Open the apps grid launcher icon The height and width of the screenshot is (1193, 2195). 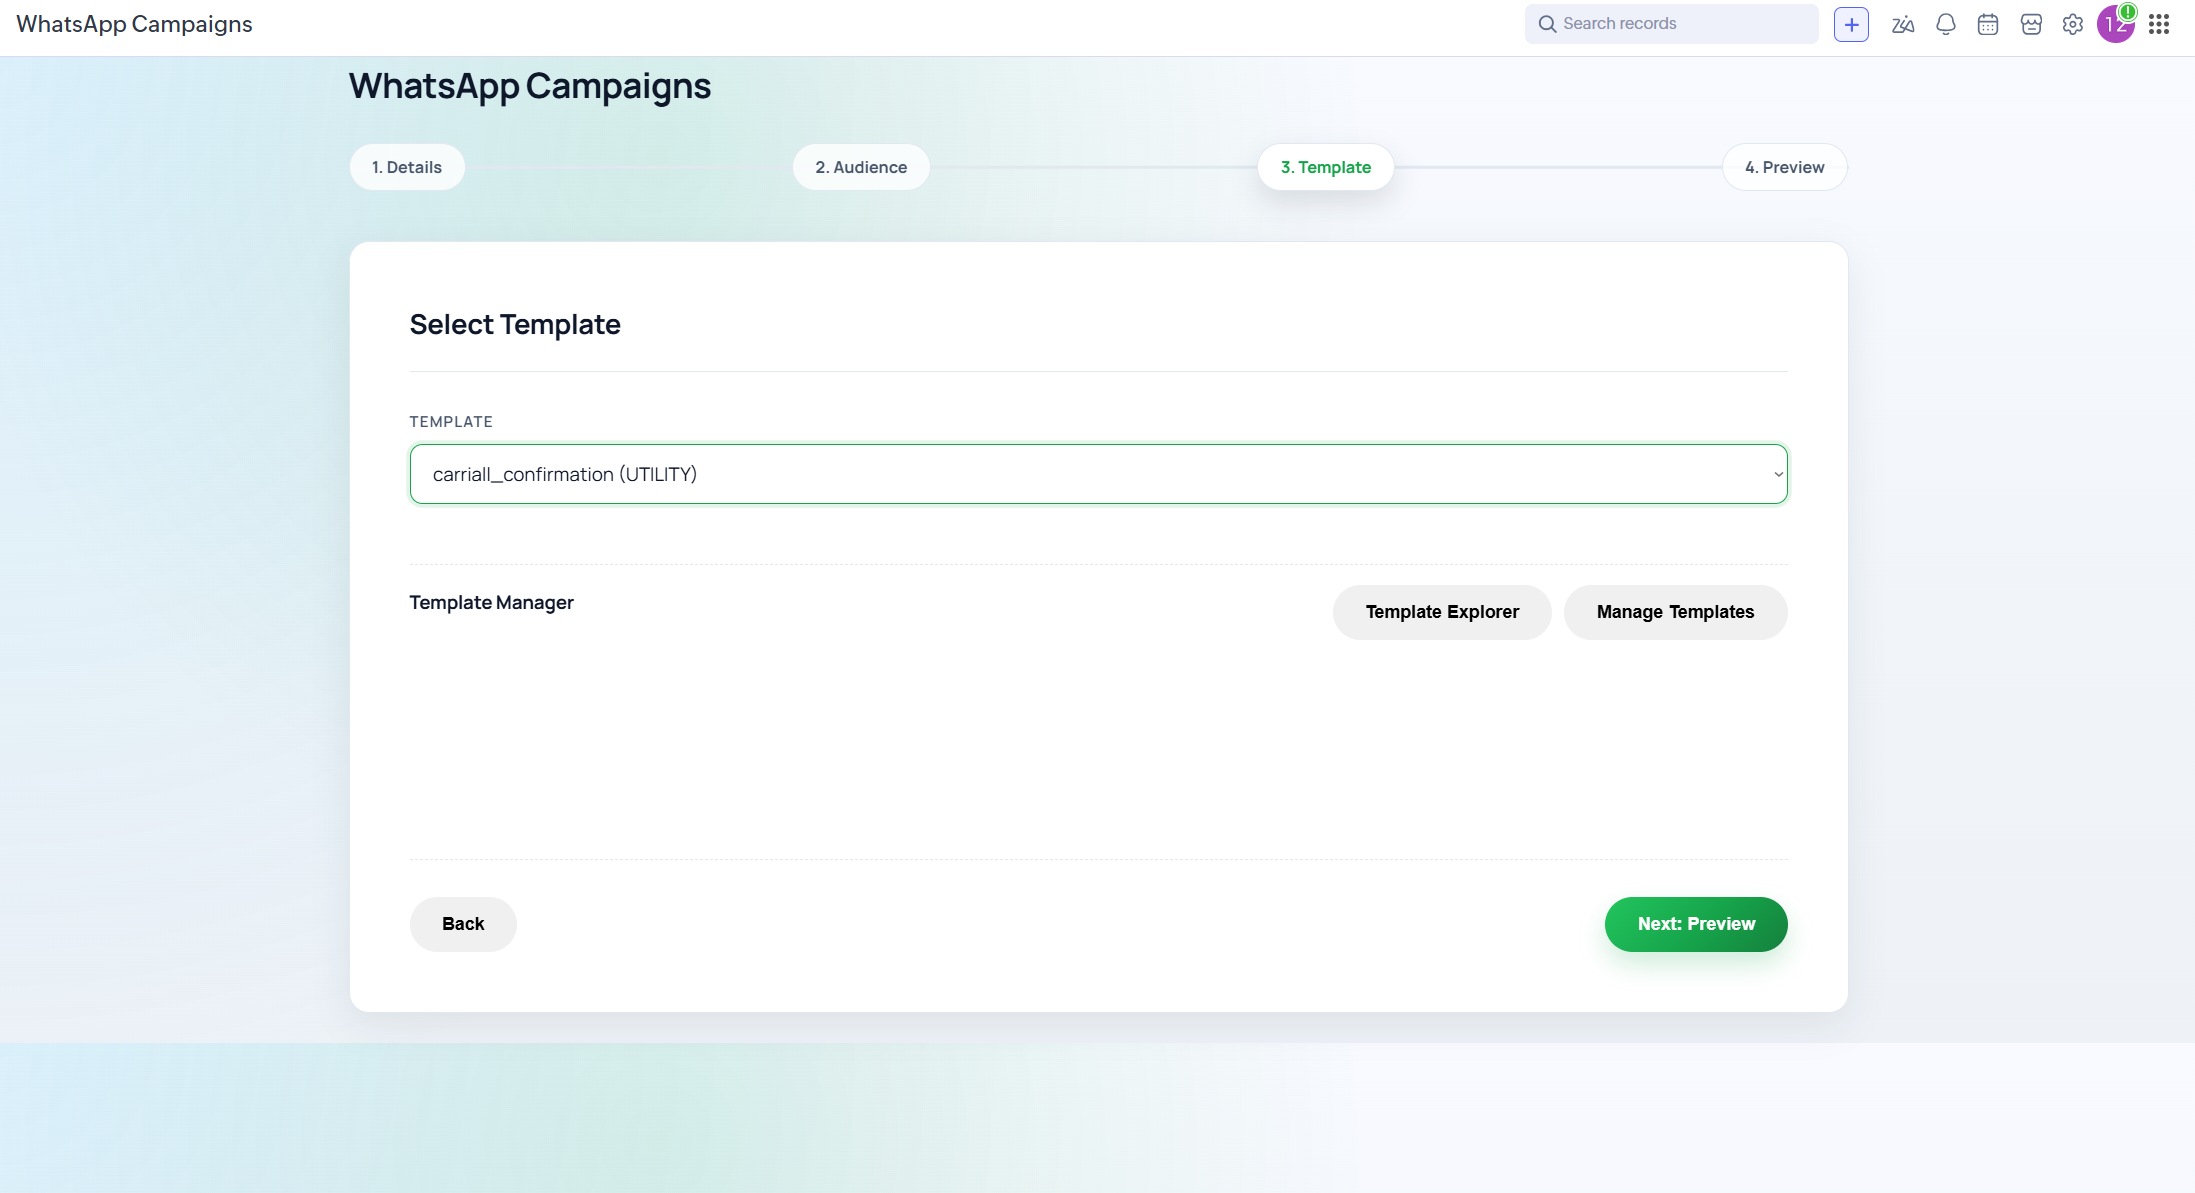tap(2159, 24)
